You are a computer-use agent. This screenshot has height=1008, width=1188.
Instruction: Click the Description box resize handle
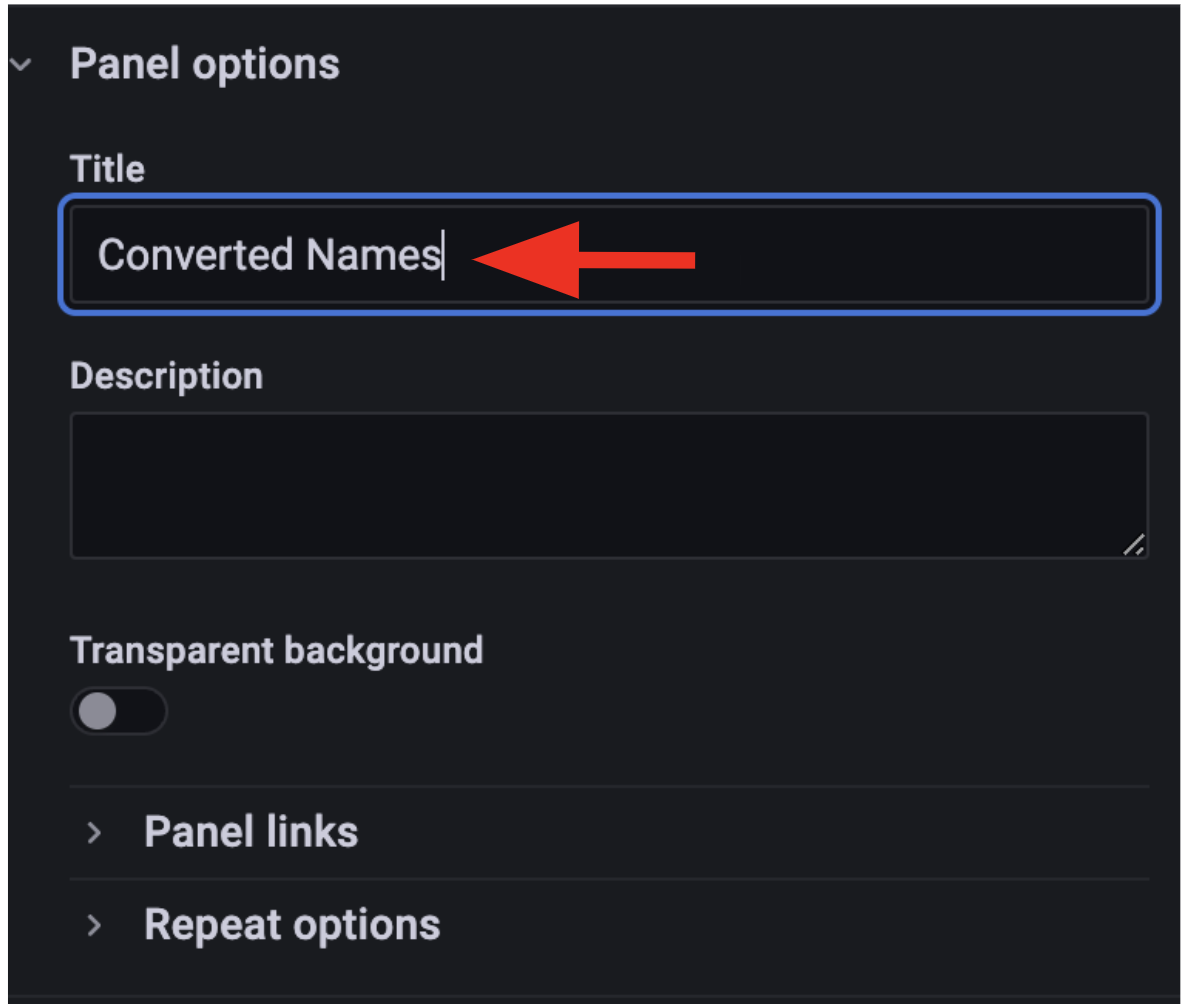pos(1134,545)
